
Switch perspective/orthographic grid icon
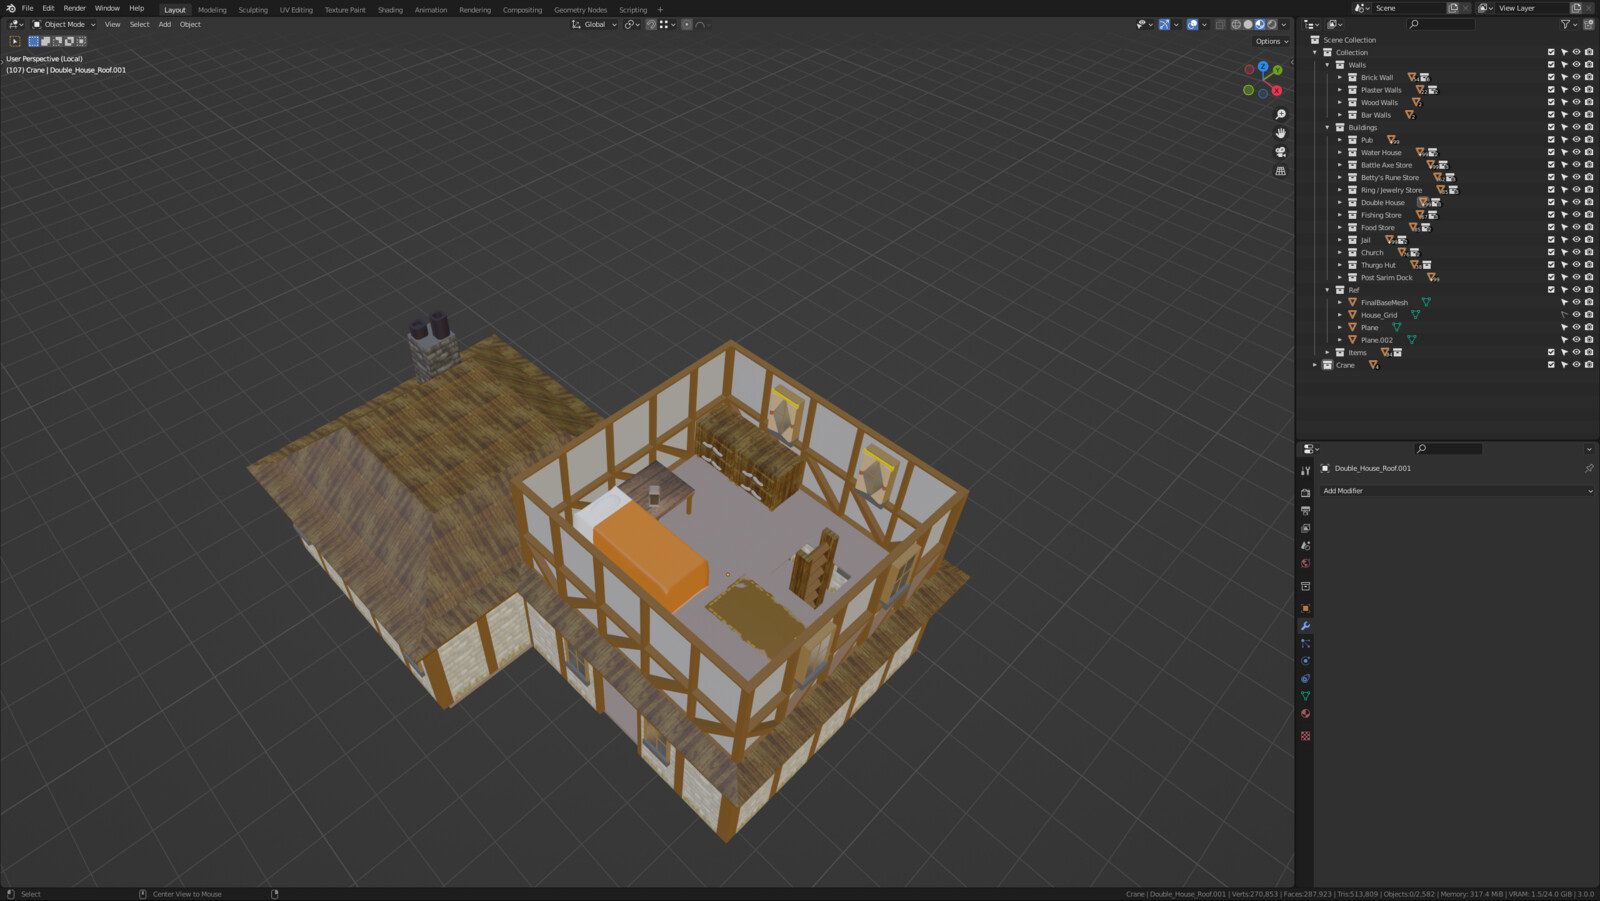[x=1280, y=171]
